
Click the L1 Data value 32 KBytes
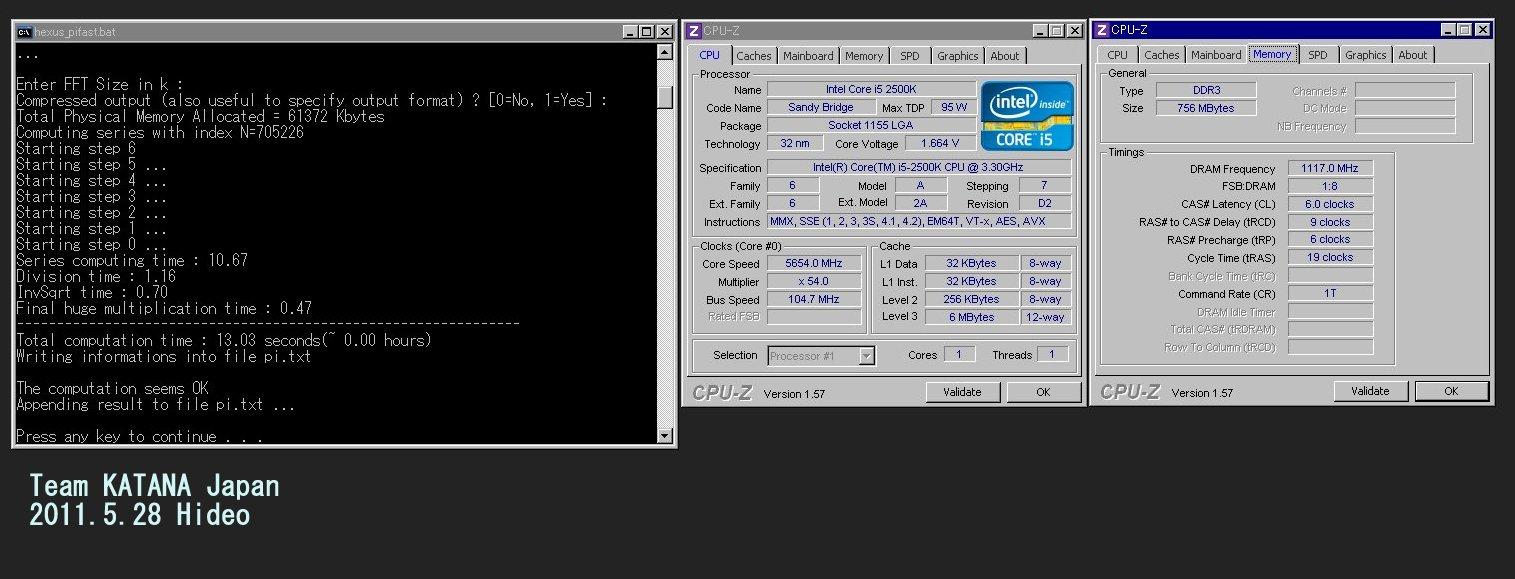[971, 264]
